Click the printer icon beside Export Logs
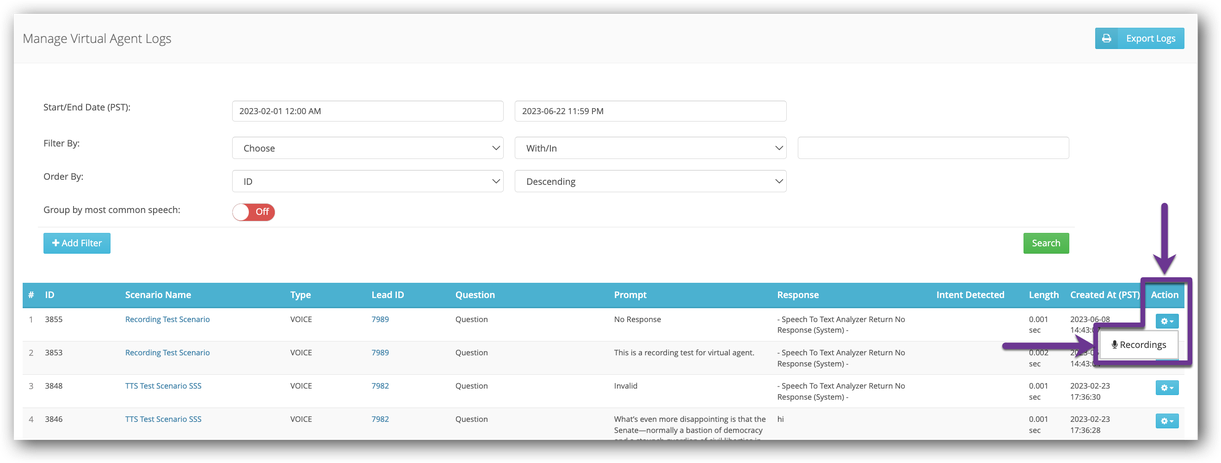The height and width of the screenshot is (463, 1221). point(1107,39)
